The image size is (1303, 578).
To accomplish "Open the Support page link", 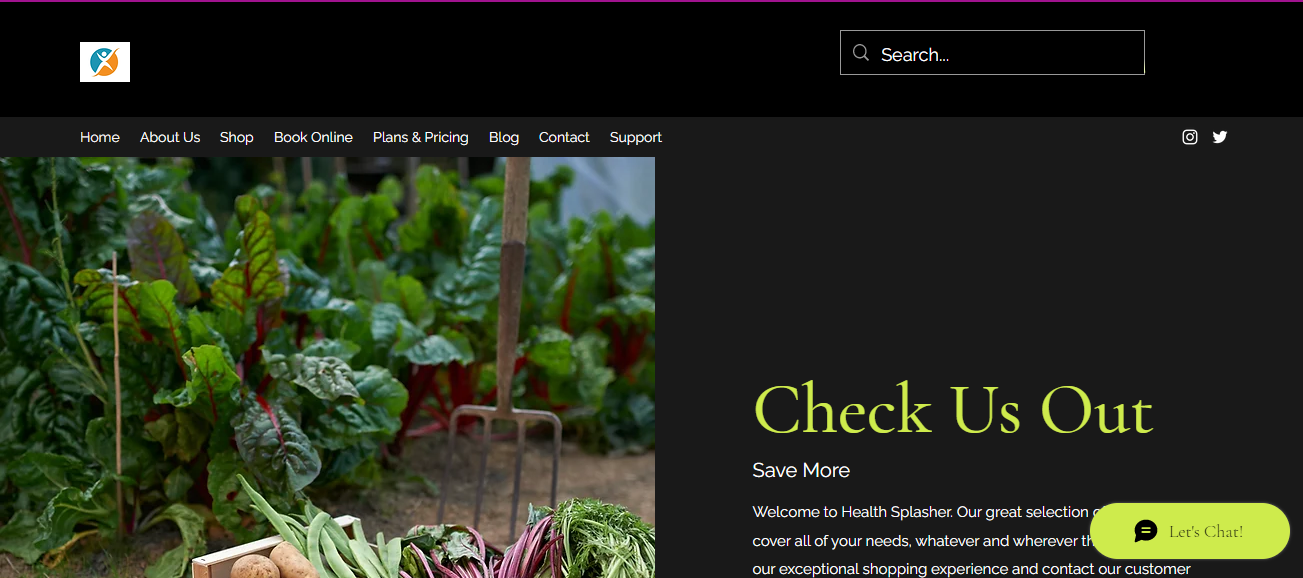I will (x=636, y=137).
